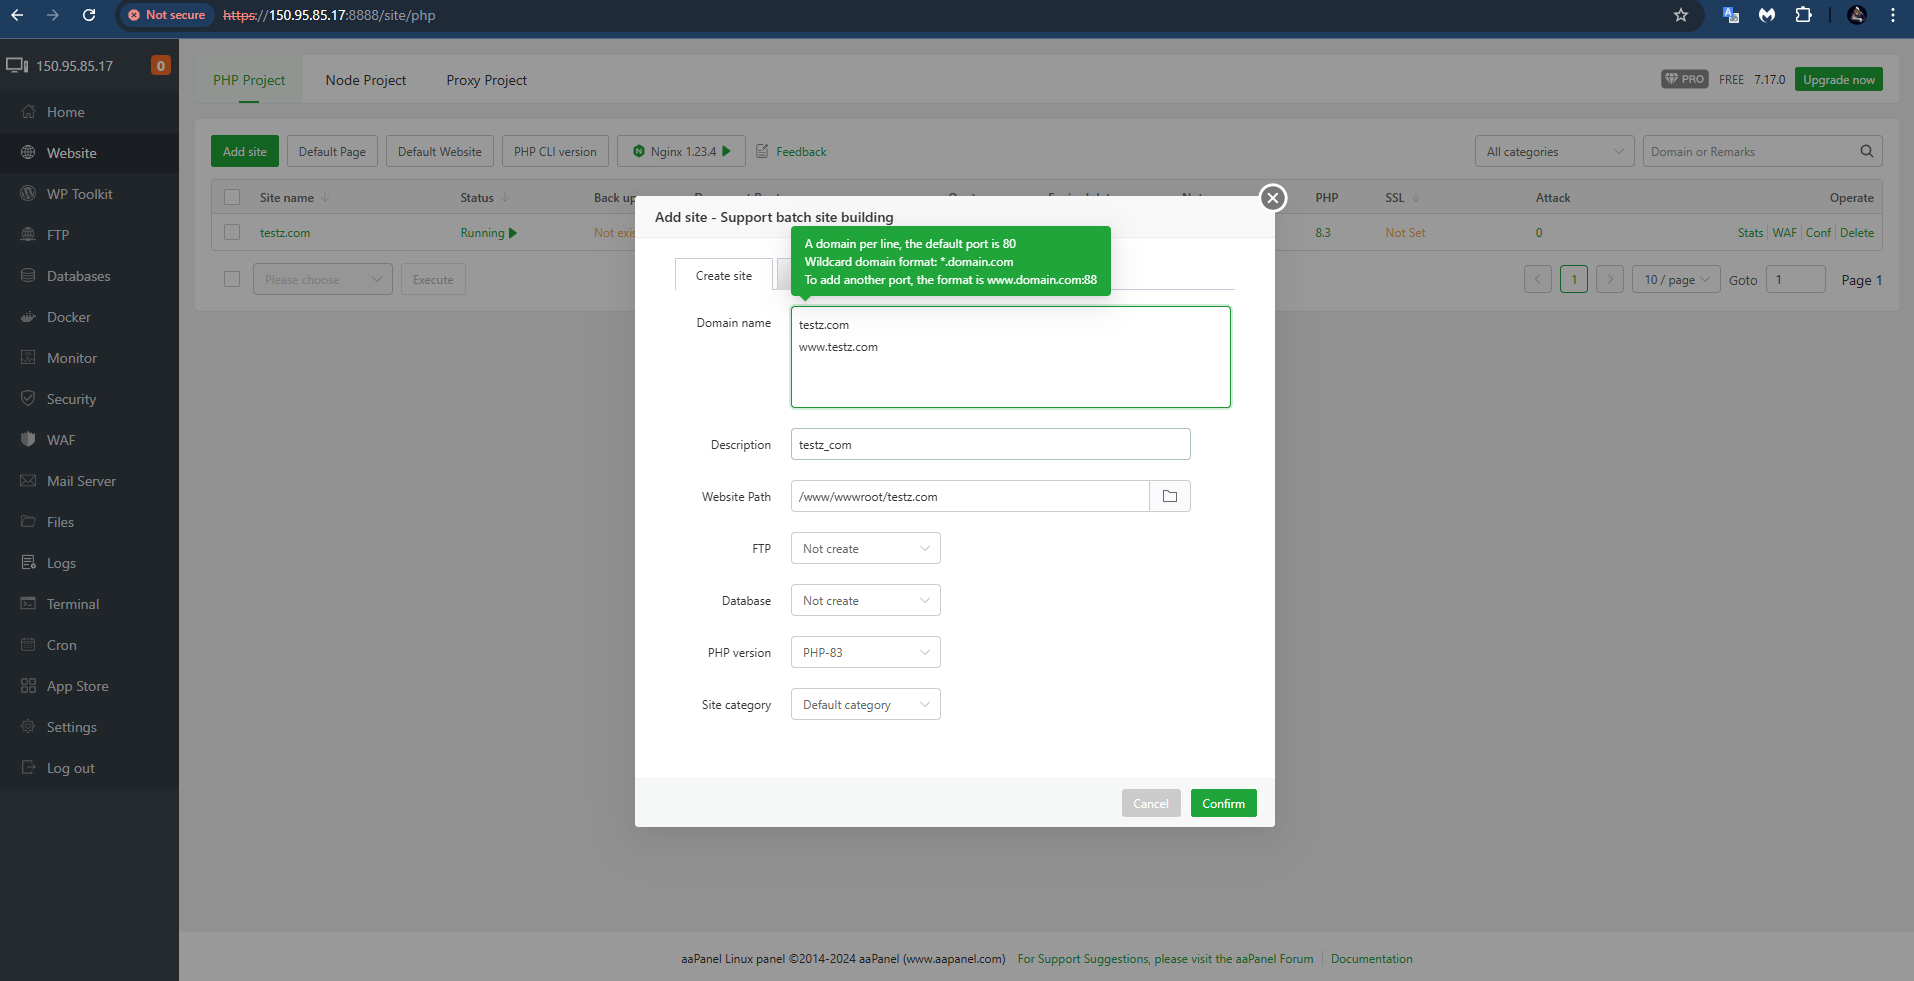Toggle the checkbox beside the Please choose dropdown
The height and width of the screenshot is (981, 1914).
click(232, 279)
